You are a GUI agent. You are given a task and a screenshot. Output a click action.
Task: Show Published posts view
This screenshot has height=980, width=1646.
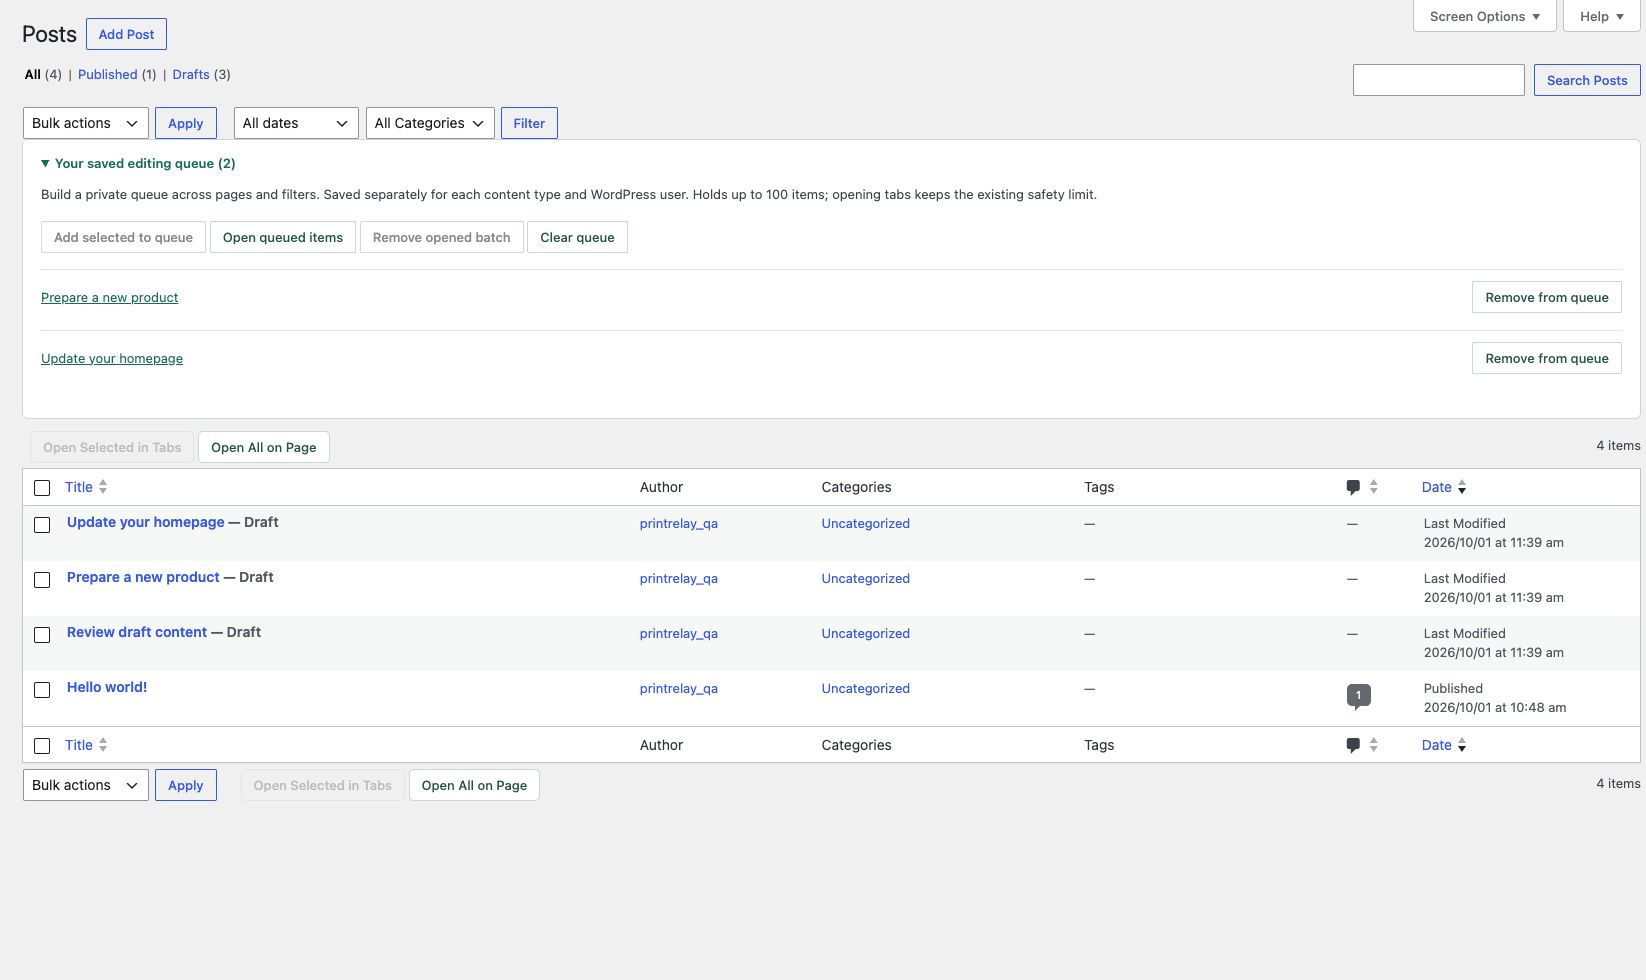107,74
